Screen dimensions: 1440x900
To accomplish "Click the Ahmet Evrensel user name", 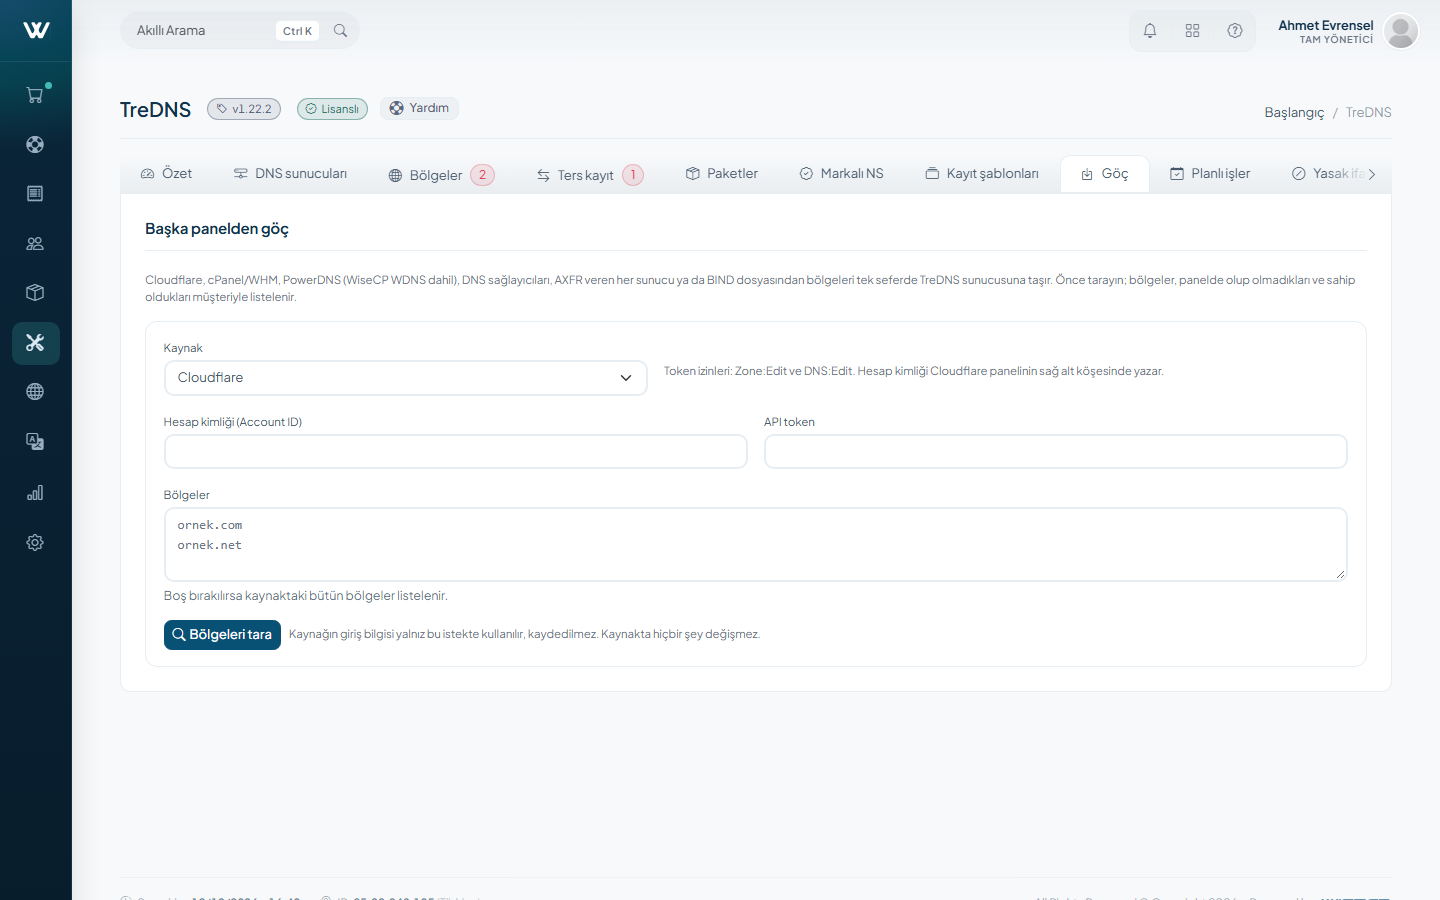I will (x=1325, y=25).
